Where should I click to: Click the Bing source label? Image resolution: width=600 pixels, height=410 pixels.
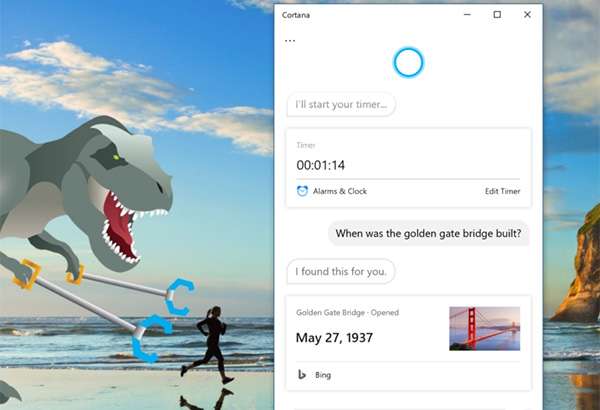pos(323,375)
